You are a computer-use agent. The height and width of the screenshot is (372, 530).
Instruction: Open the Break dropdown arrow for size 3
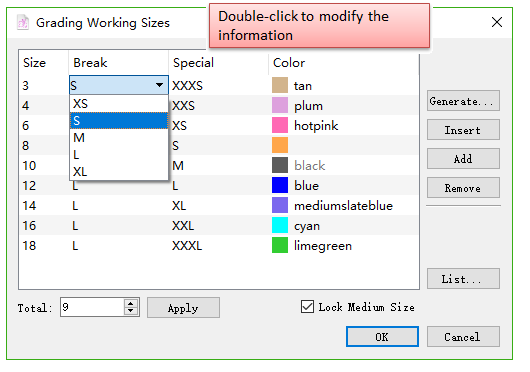[x=159, y=85]
